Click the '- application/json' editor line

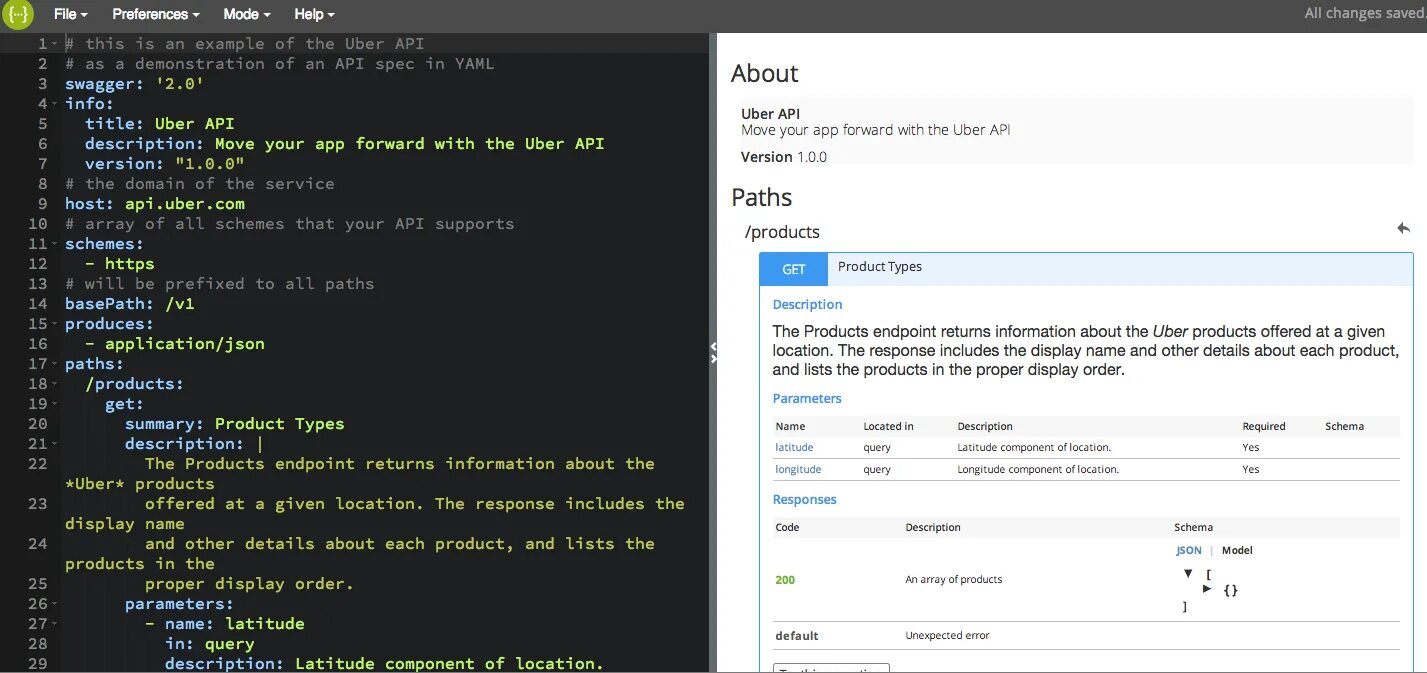coord(175,344)
